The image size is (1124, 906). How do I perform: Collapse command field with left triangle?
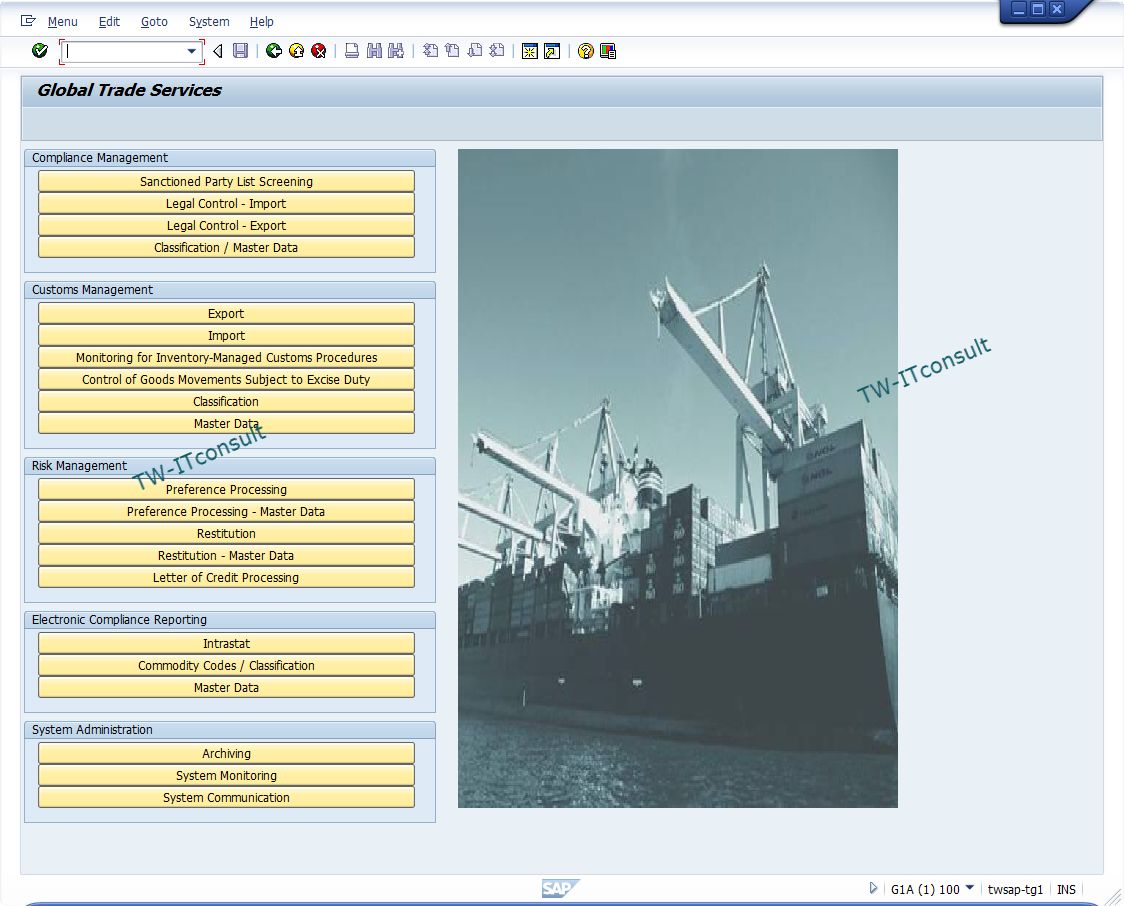point(217,51)
